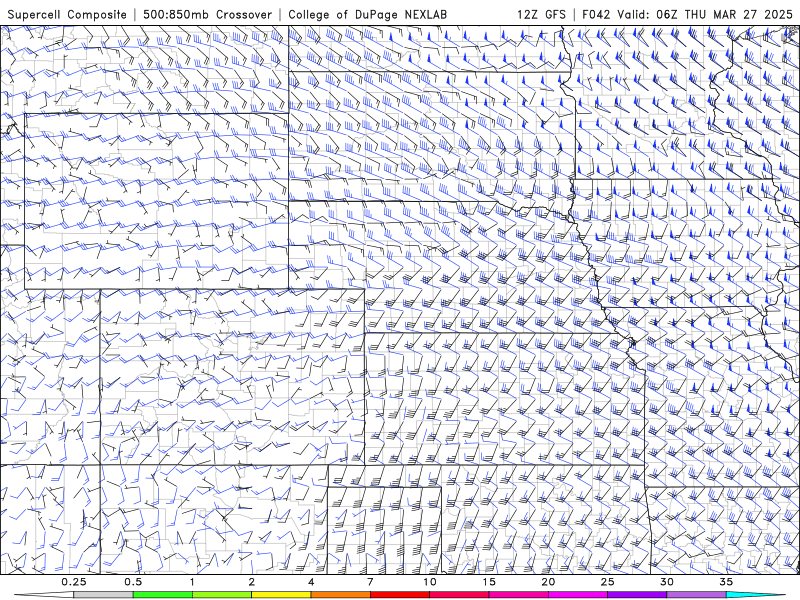Click the legend value 35
This screenshot has width=800, height=600.
pos(726,582)
